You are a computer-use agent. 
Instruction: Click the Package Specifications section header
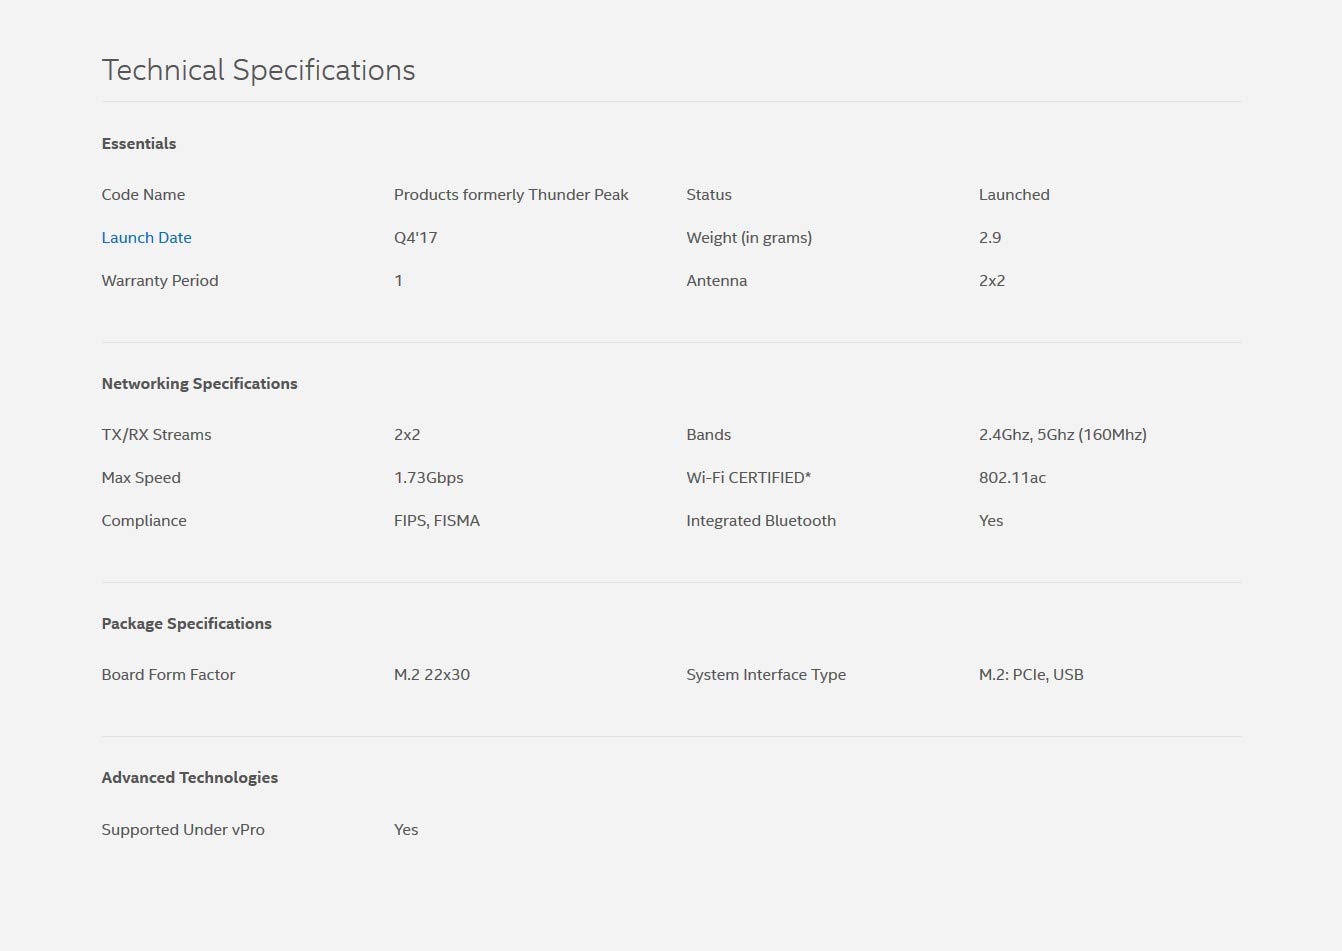(x=186, y=624)
